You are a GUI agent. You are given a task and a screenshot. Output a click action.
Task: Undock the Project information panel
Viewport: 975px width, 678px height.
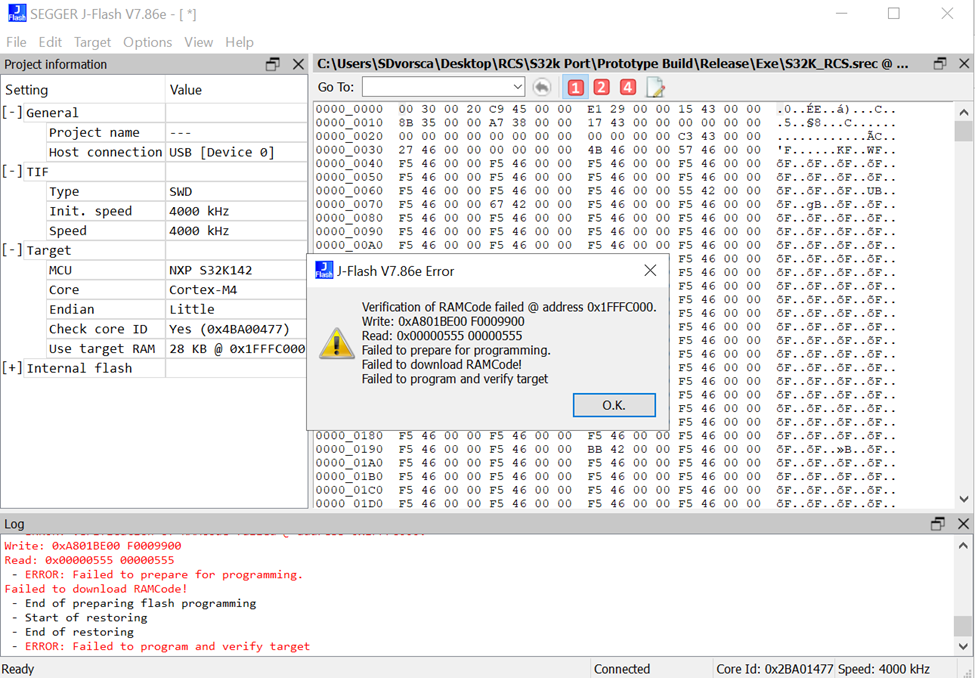point(272,63)
